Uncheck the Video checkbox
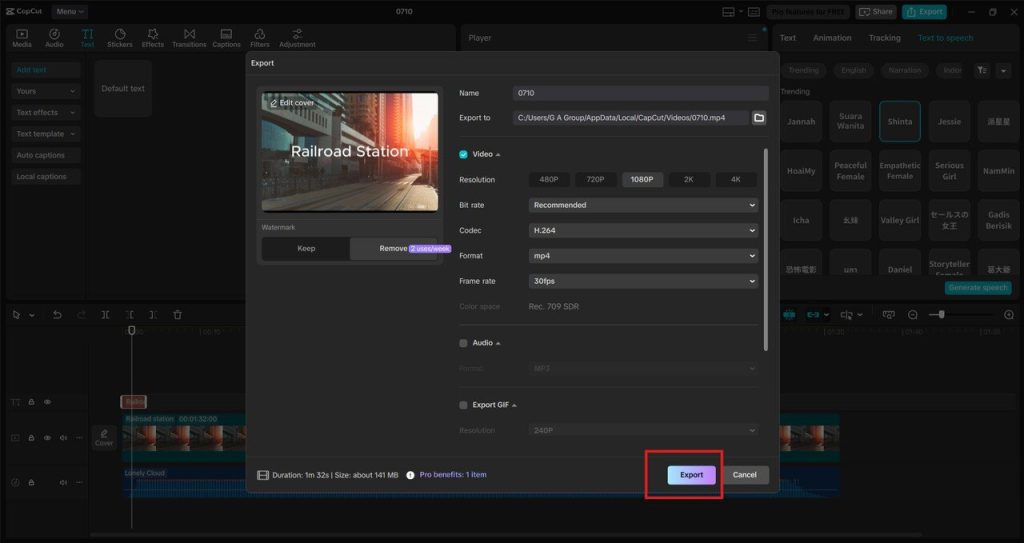This screenshot has width=1024, height=543. [463, 154]
